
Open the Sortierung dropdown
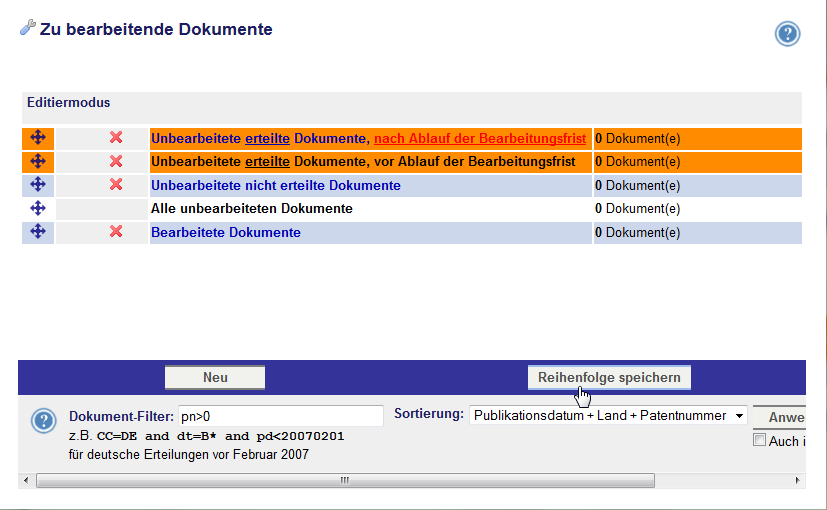[608, 416]
